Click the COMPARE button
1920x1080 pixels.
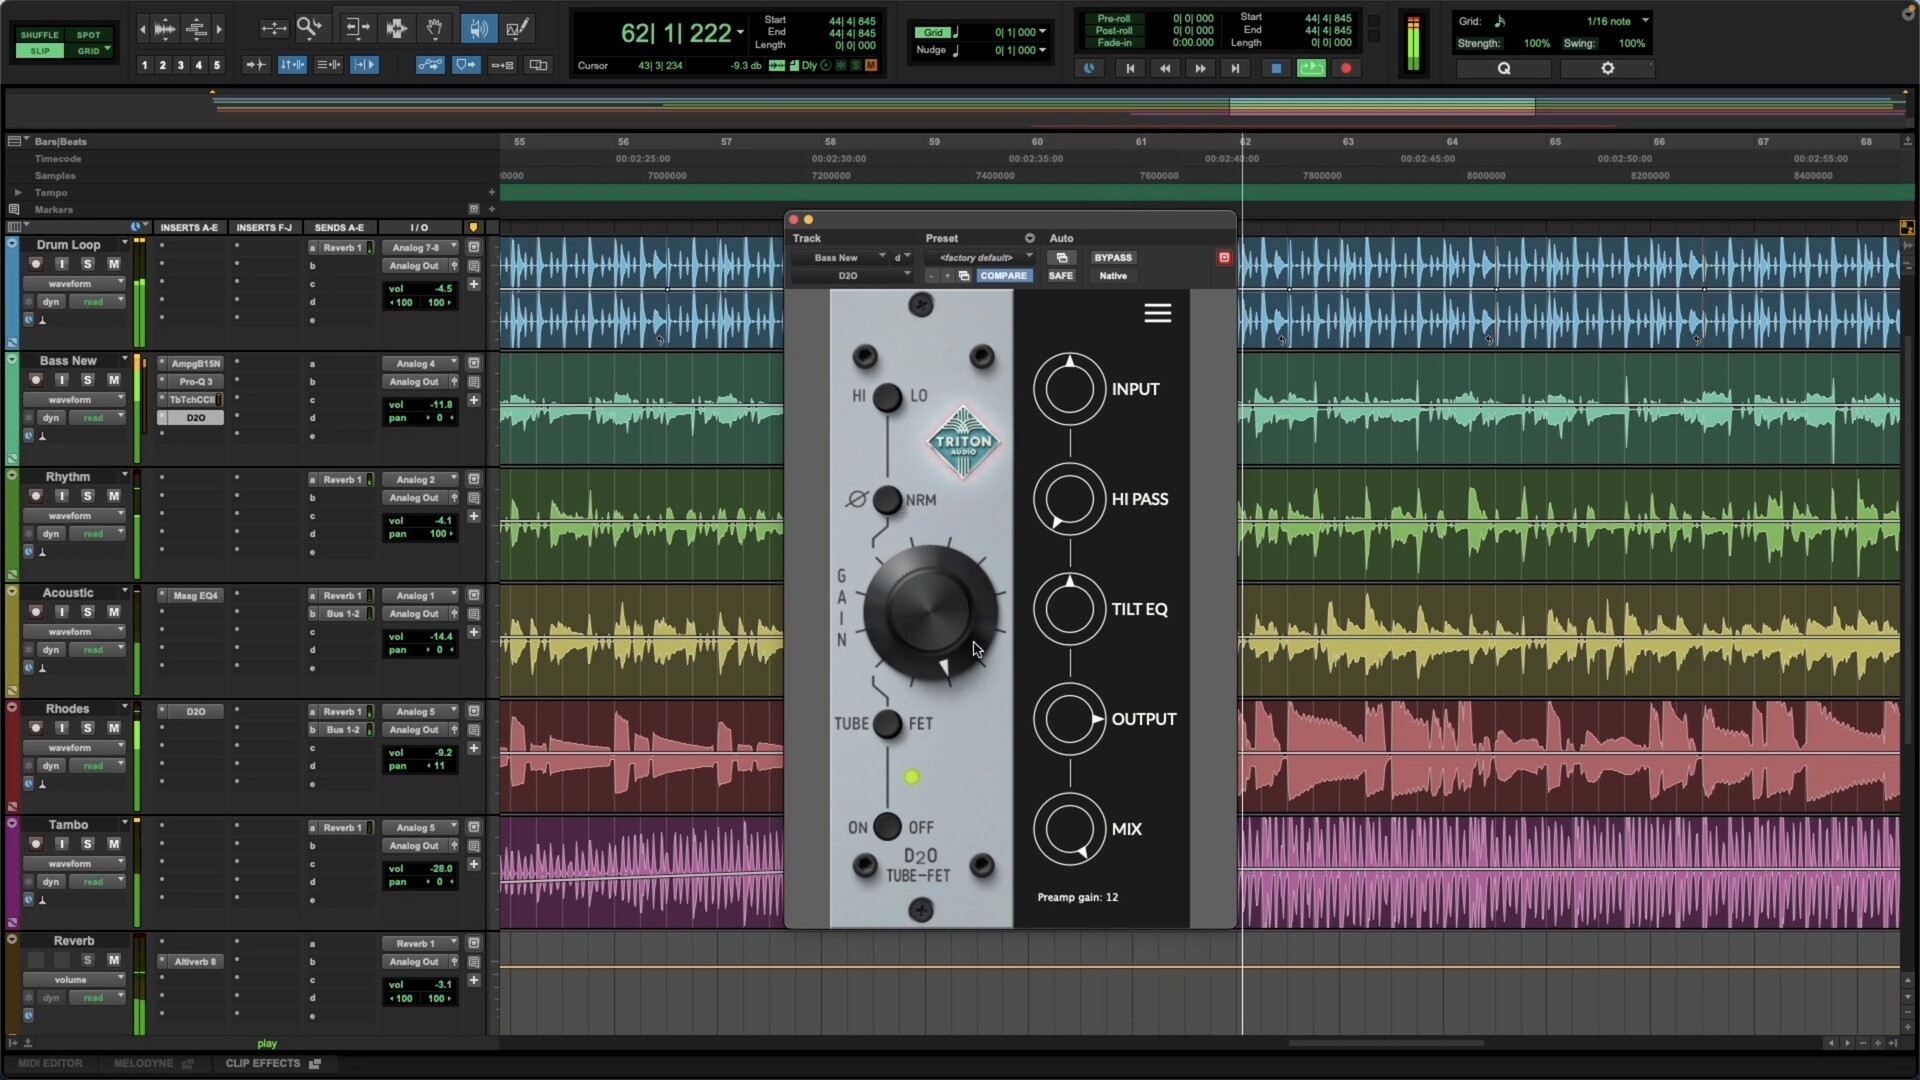point(1003,276)
